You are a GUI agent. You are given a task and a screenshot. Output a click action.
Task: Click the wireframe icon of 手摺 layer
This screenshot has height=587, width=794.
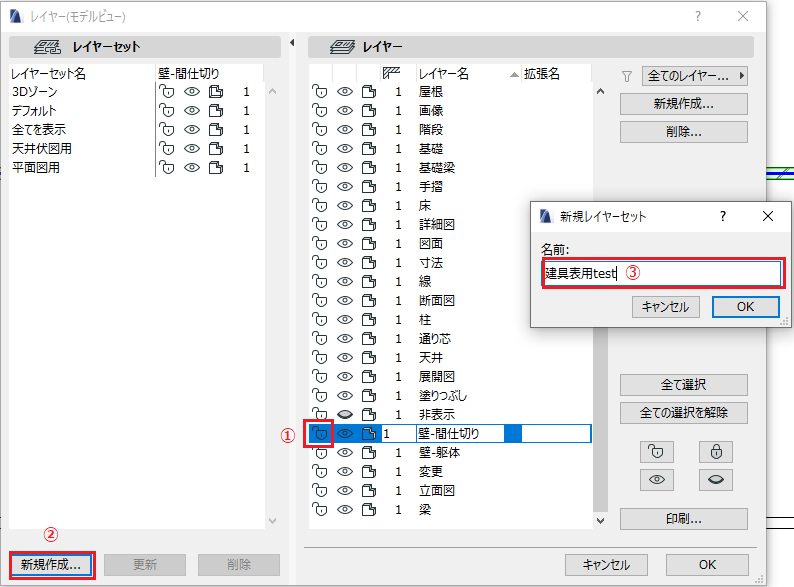pos(369,186)
